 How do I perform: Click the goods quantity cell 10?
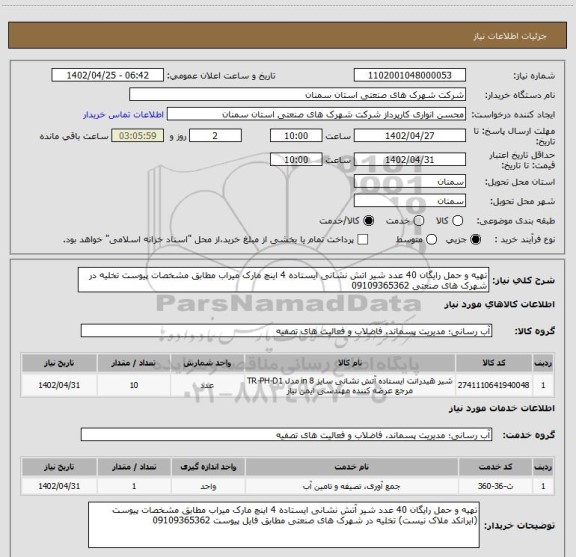click(134, 385)
